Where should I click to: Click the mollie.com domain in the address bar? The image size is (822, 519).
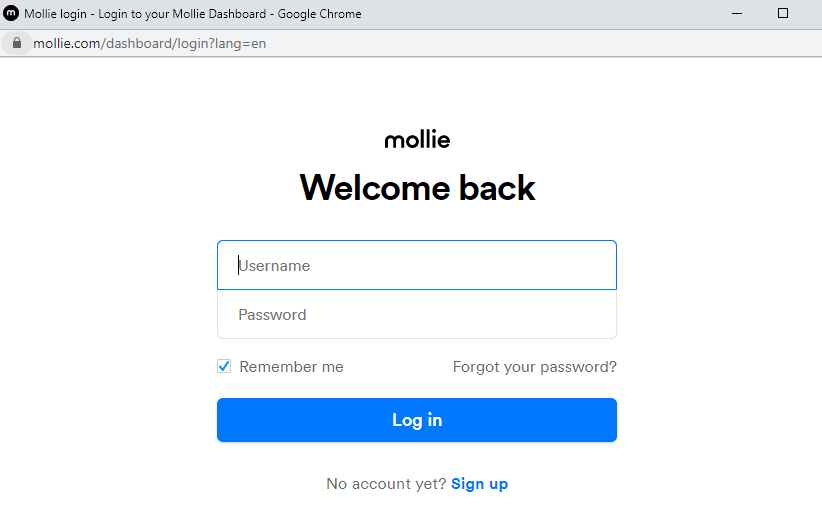[66, 44]
